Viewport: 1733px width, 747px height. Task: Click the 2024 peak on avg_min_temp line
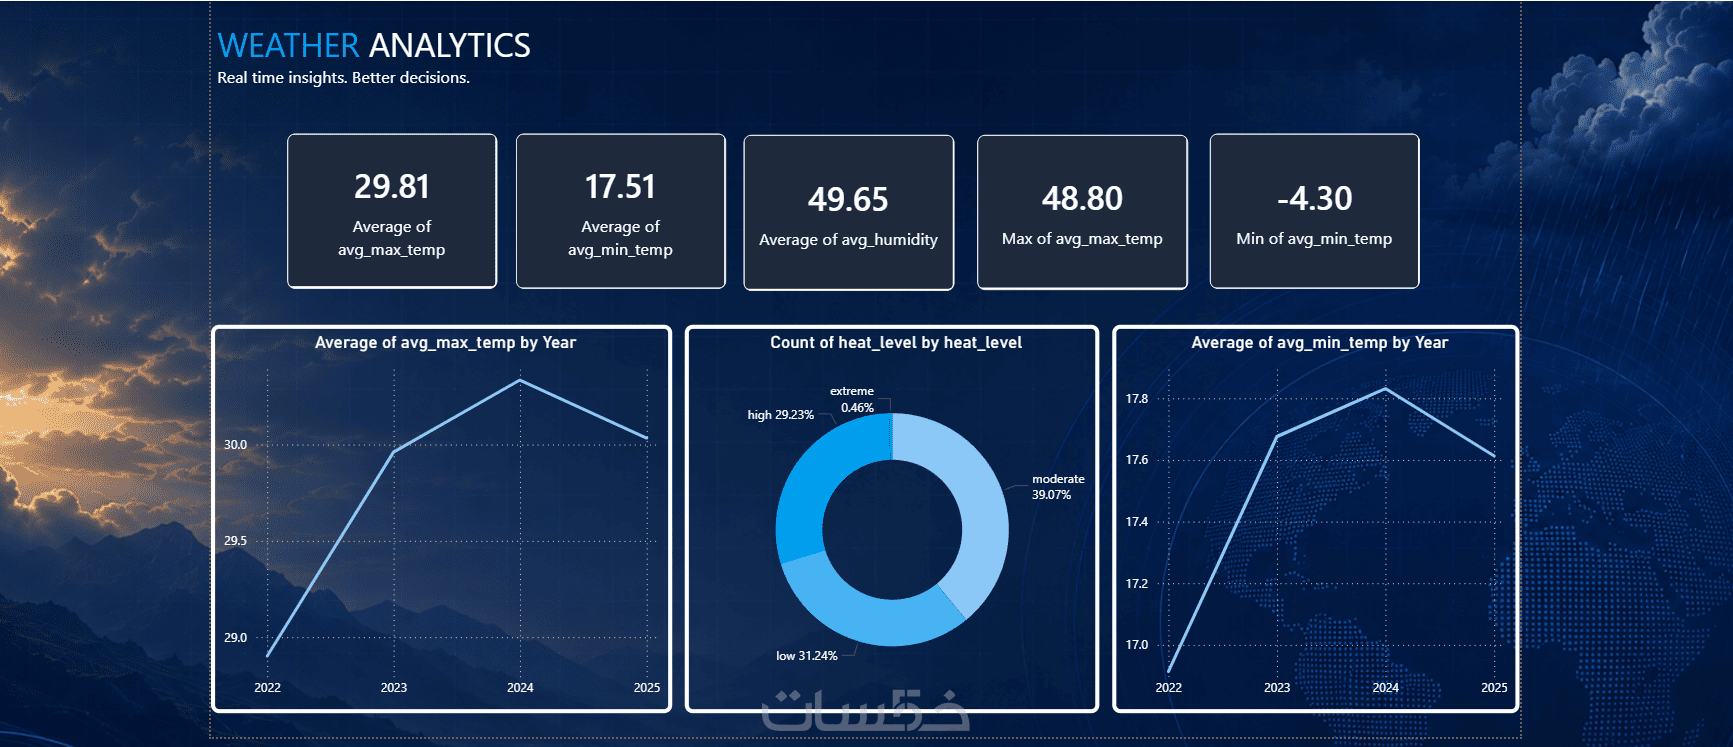click(x=1385, y=389)
